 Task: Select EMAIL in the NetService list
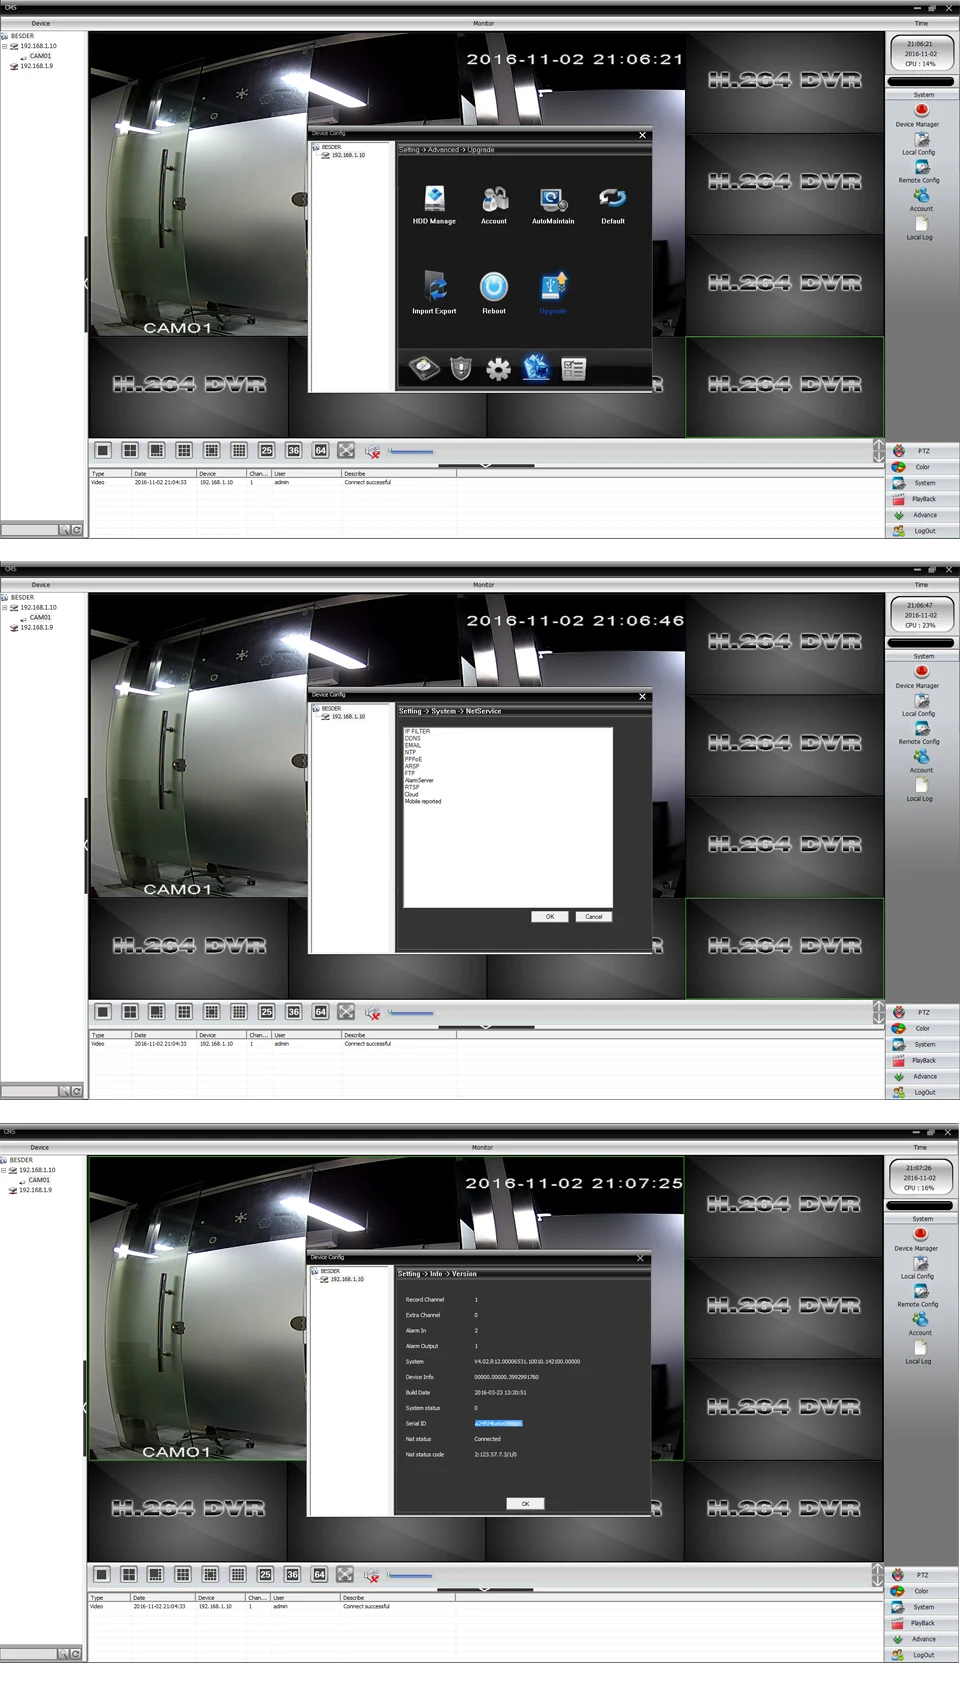(412, 745)
